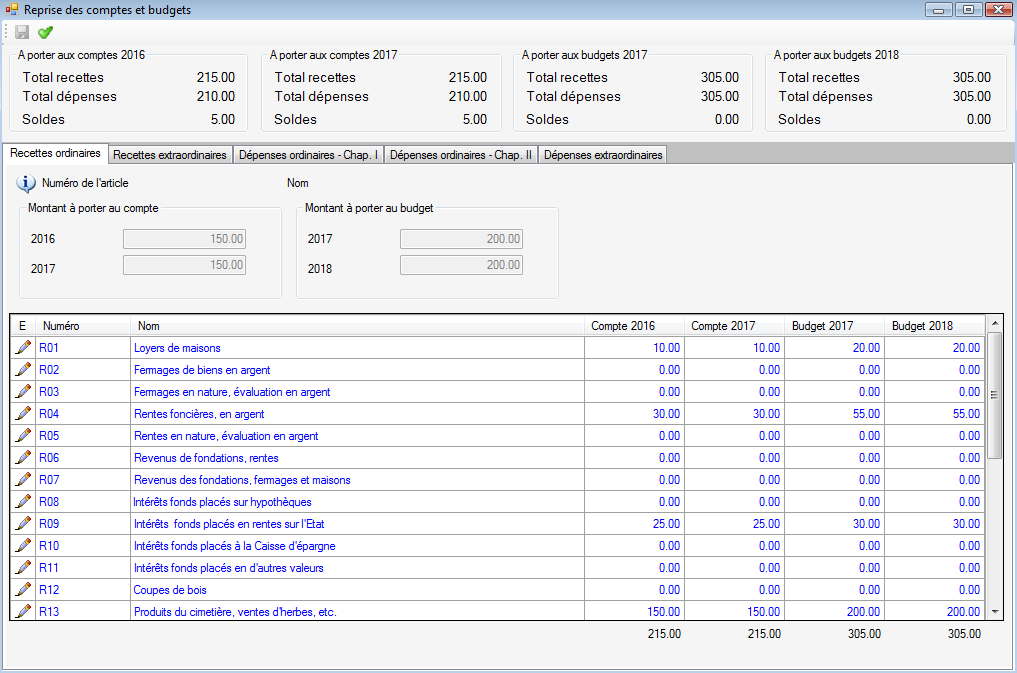Click the 2017 budget amount field

pos(461,239)
